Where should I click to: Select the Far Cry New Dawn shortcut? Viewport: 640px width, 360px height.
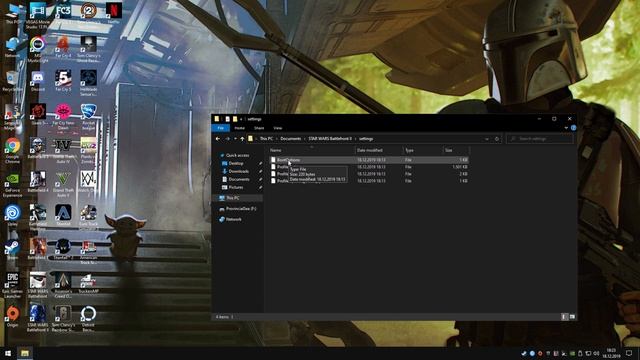click(x=63, y=116)
